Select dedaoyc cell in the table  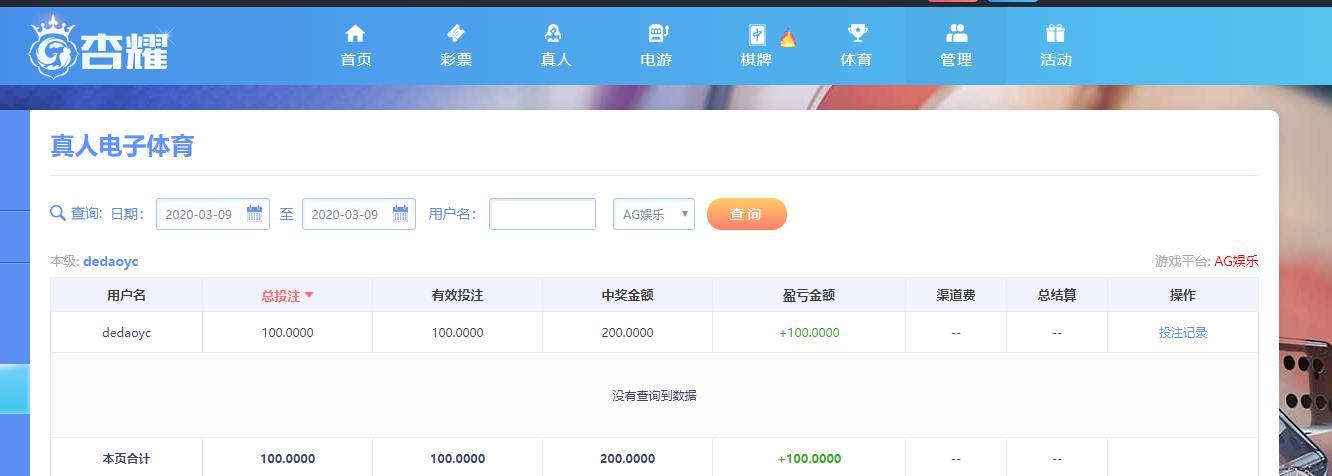click(x=126, y=332)
